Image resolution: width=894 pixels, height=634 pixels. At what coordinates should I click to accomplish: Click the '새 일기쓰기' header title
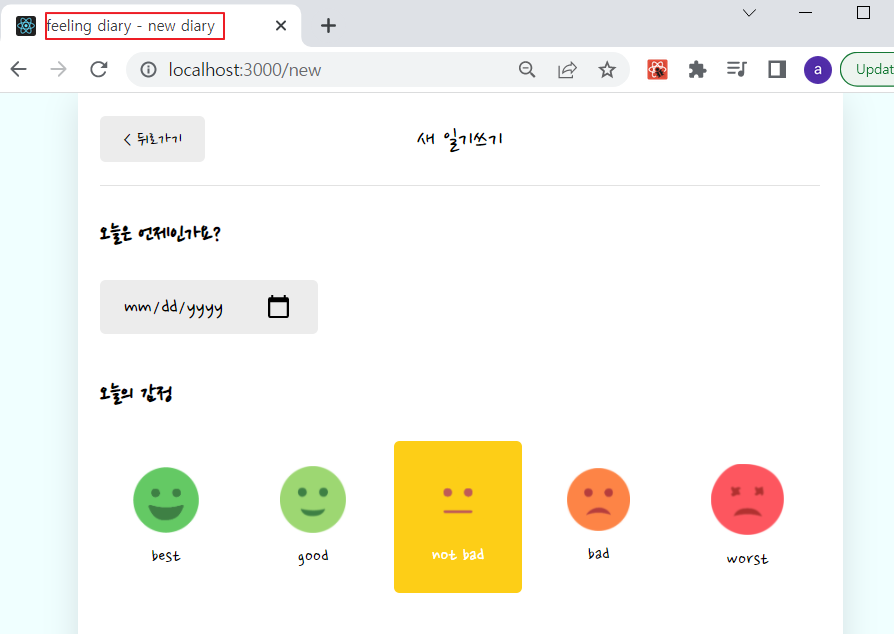[x=460, y=140]
